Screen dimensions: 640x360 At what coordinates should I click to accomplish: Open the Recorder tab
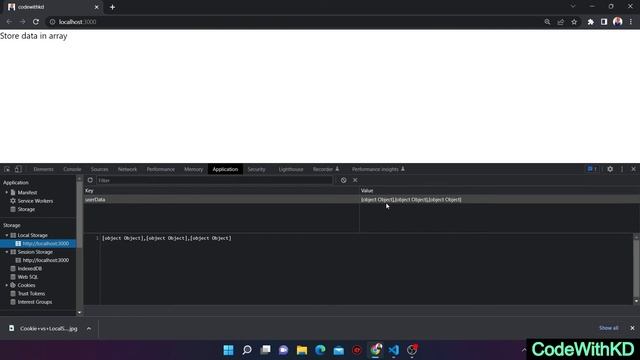pyautogui.click(x=326, y=169)
